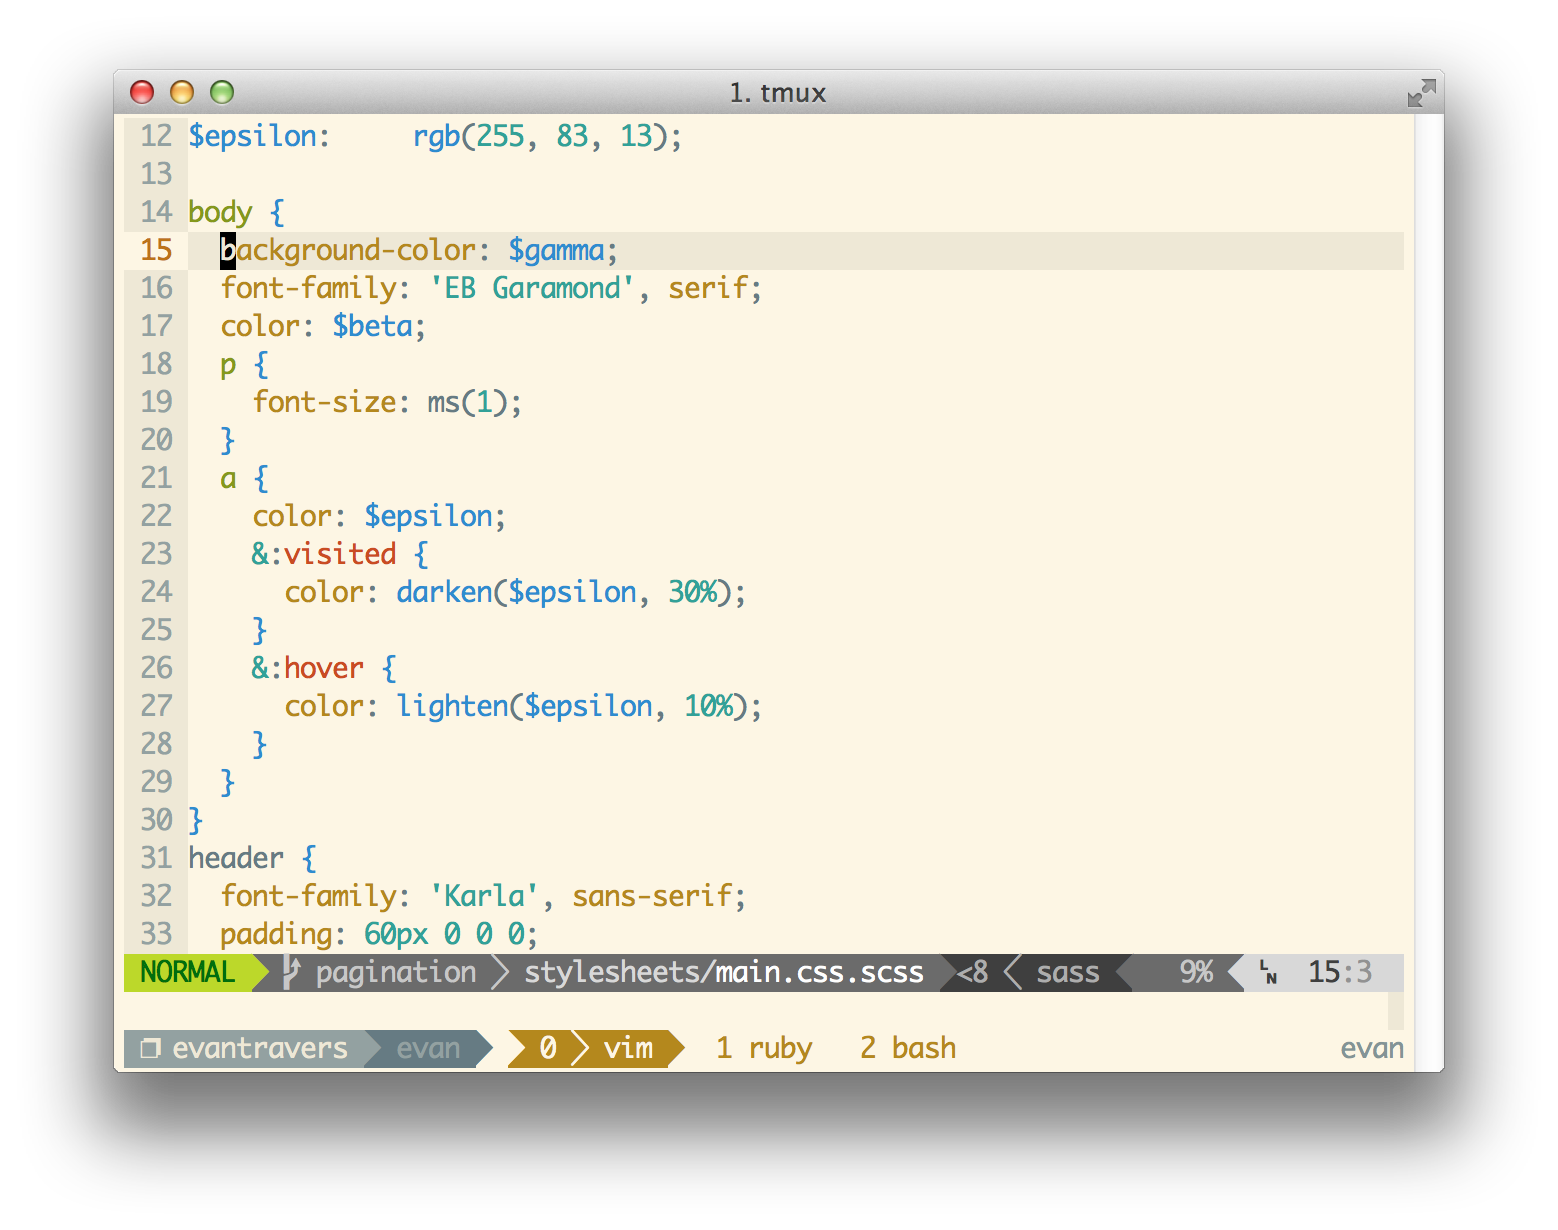This screenshot has width=1558, height=1230.
Task: Click the $gamma variable on line 15
Action: (556, 250)
